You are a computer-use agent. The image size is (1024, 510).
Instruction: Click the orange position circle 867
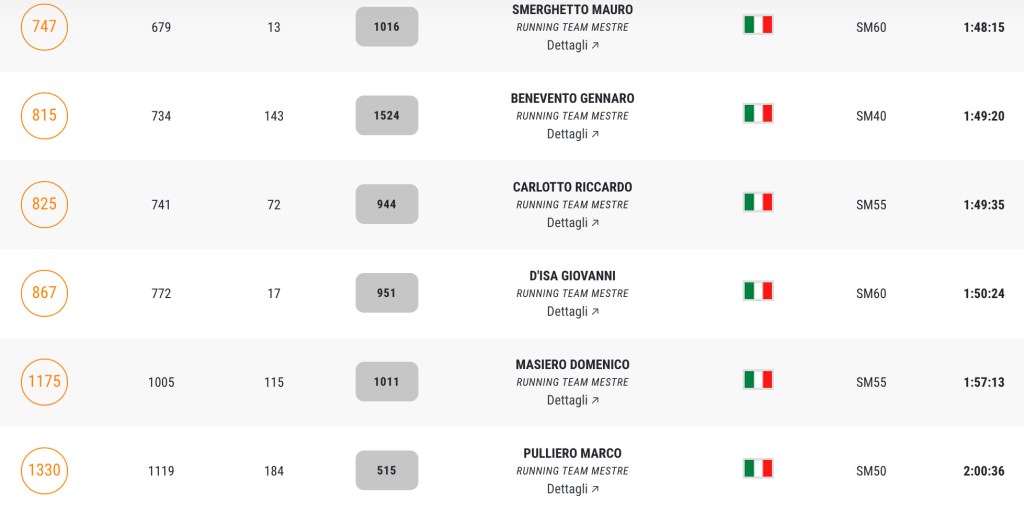pyautogui.click(x=44, y=293)
